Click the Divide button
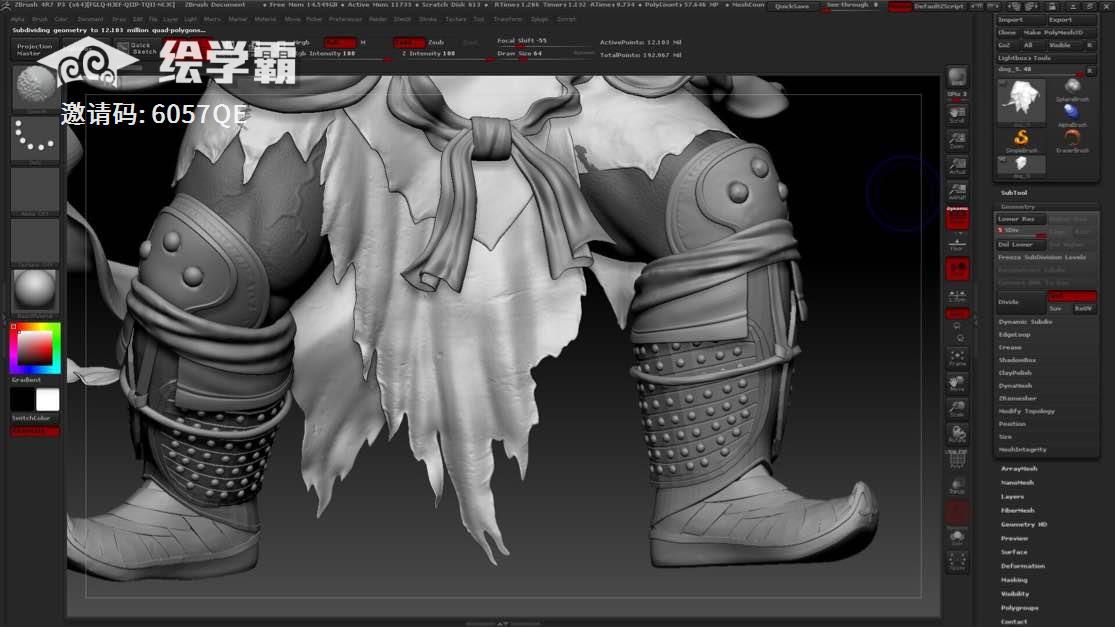The image size is (1115, 627). pos(1020,302)
